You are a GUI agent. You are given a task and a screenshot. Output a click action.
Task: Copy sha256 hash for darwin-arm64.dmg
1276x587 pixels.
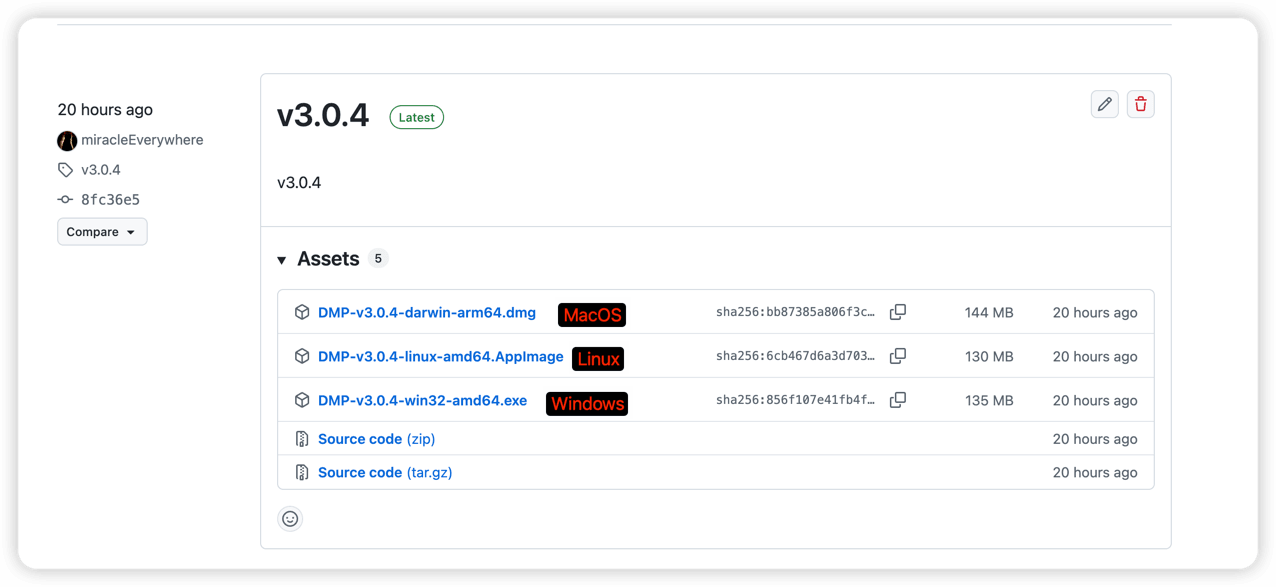point(898,312)
